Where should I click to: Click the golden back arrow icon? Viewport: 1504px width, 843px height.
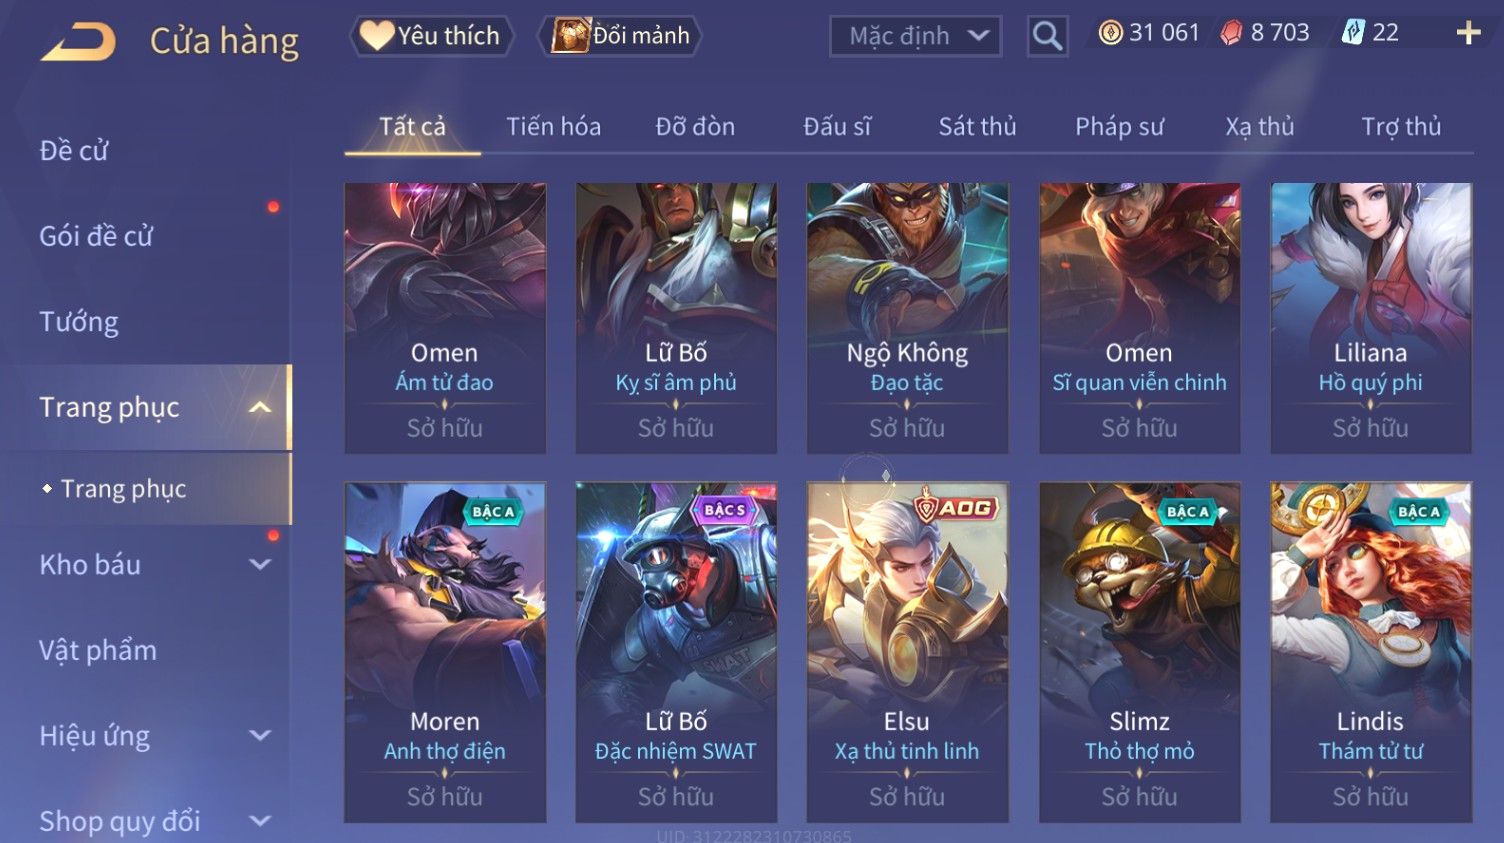[x=78, y=42]
